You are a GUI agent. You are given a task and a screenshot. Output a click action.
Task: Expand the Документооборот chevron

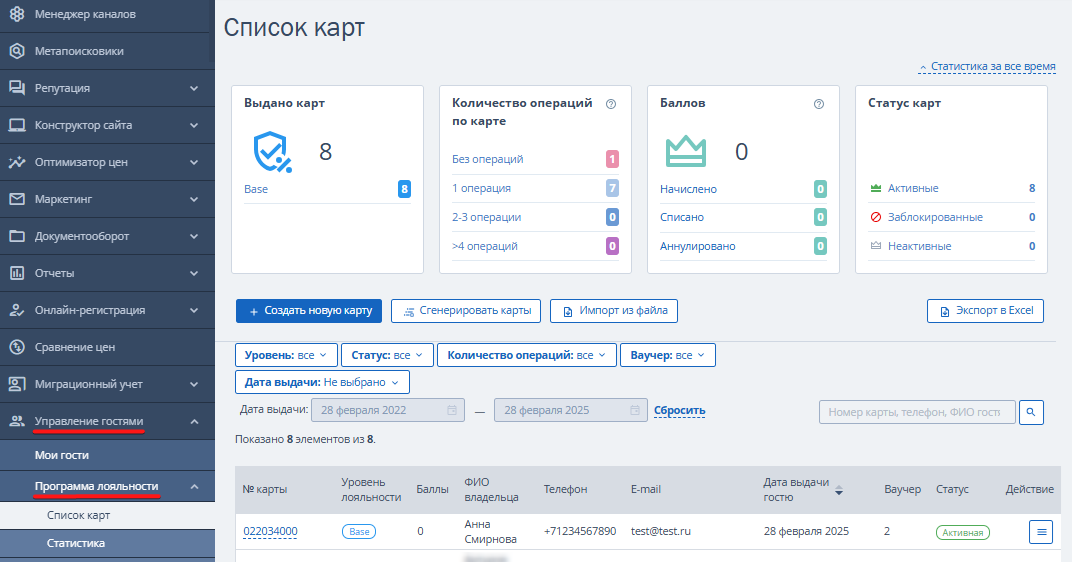[194, 236]
